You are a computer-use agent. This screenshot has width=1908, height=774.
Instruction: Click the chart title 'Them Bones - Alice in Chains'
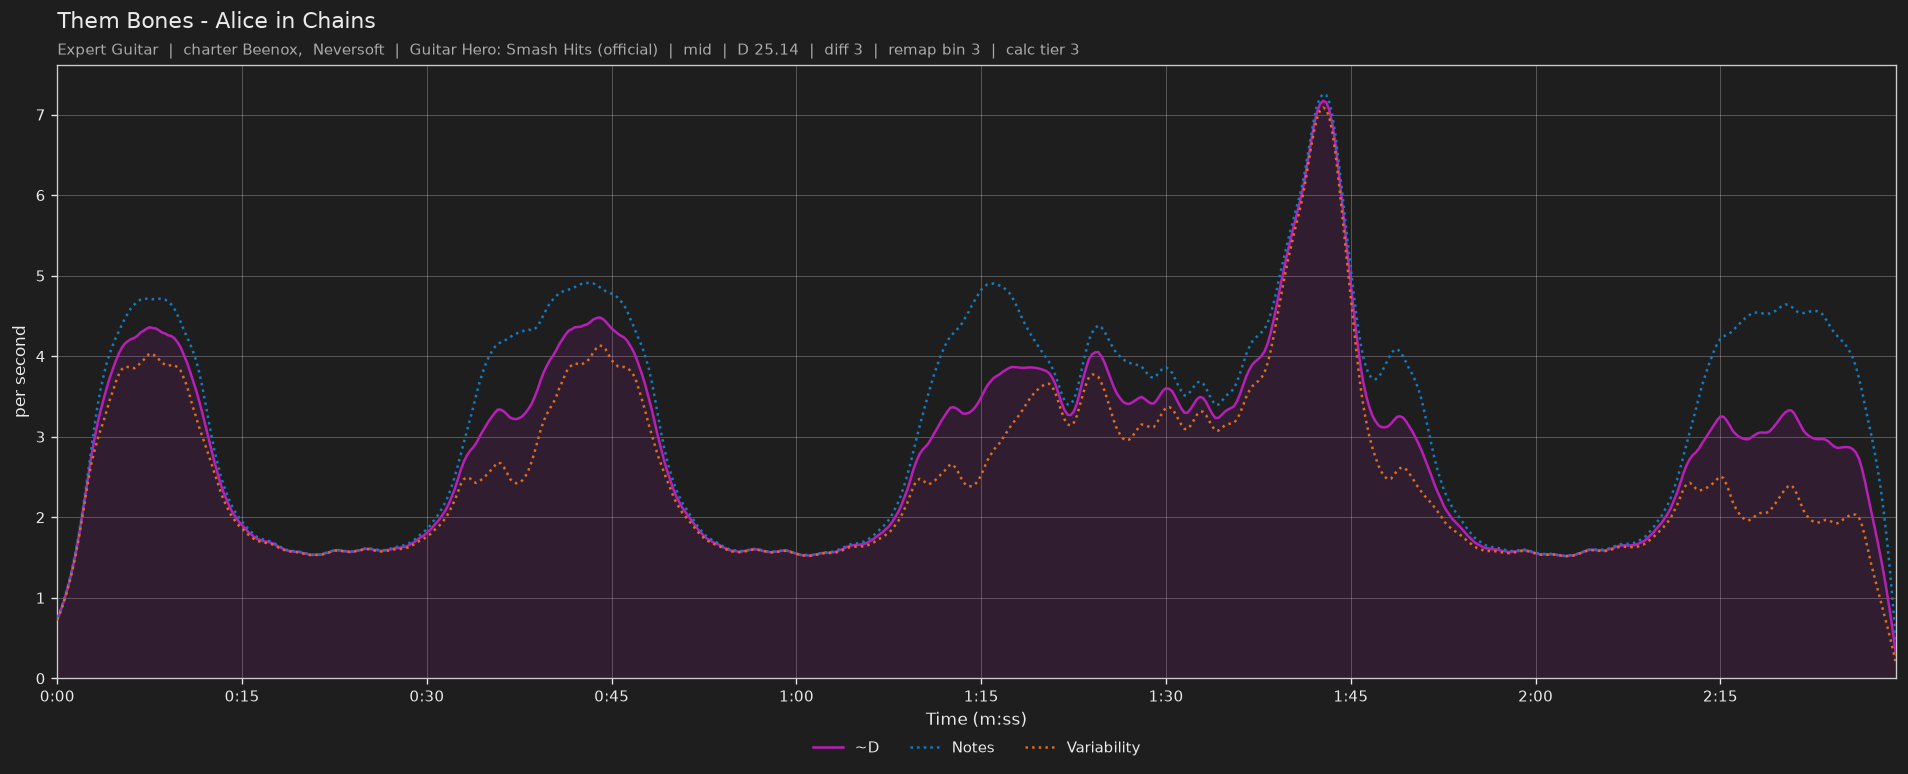216,21
